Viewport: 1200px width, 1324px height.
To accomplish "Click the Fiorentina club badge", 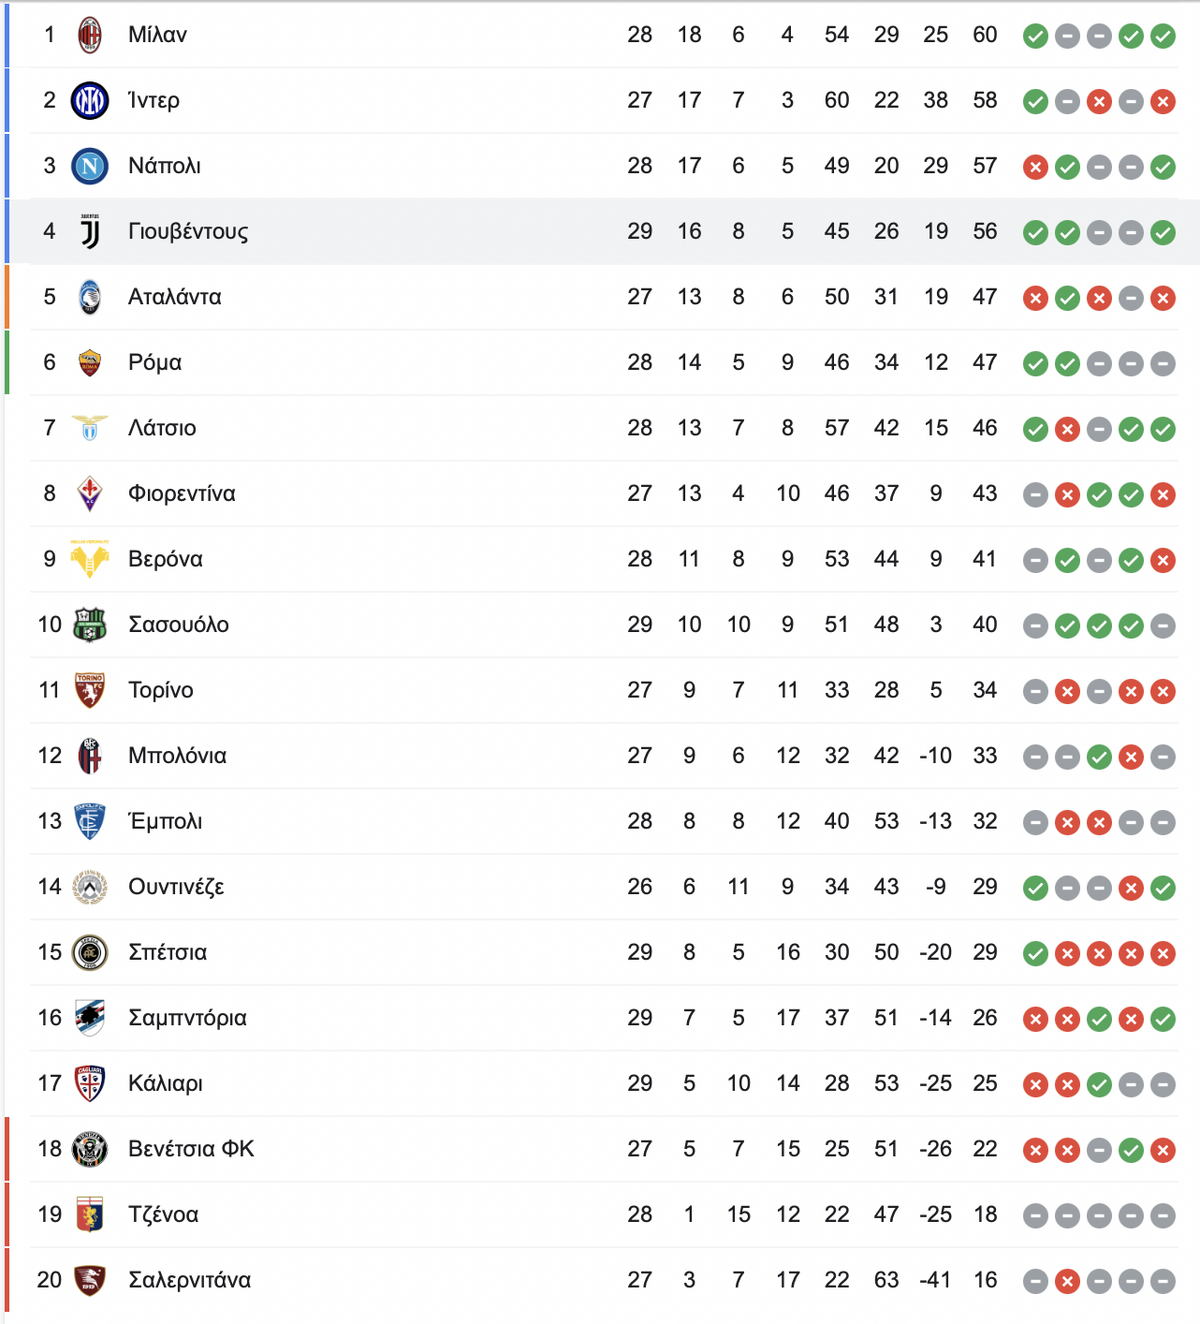I will click(90, 494).
